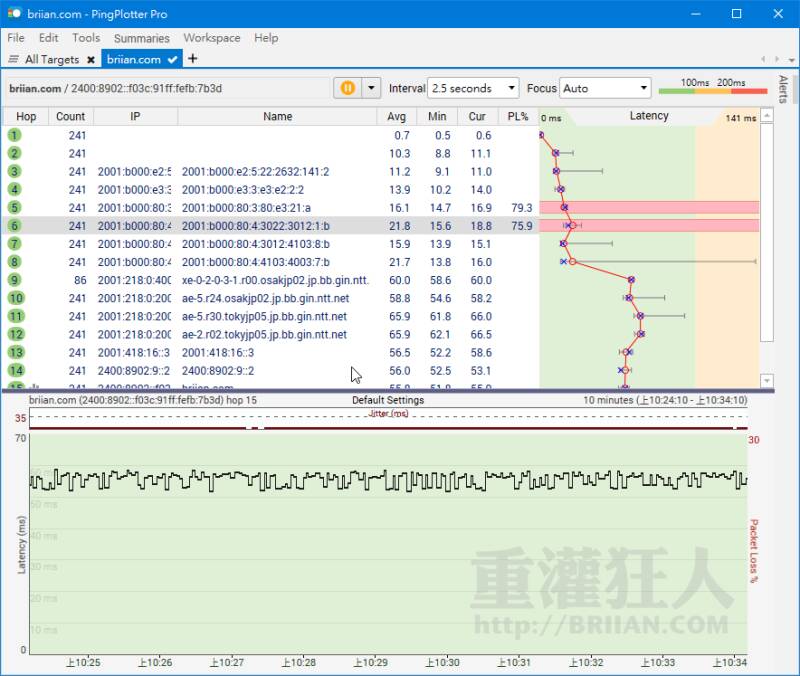Viewport: 800px width, 676px height.
Task: Click the hop 13 green circle icon
Action: [x=16, y=353]
